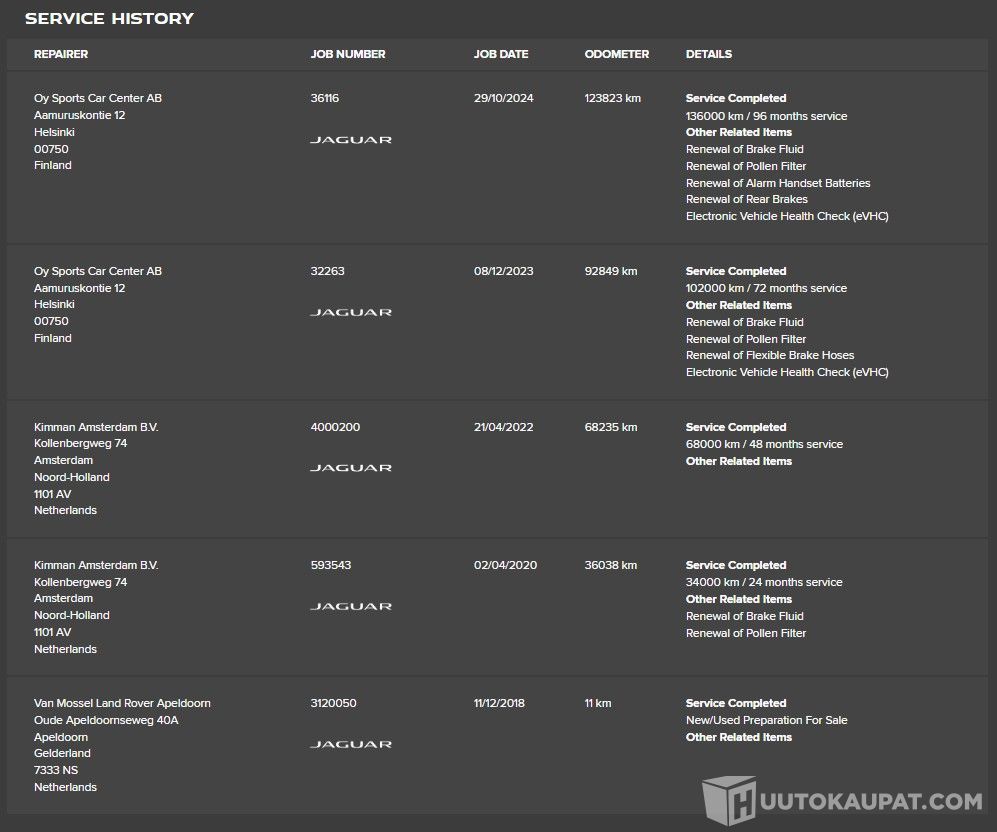Viewport: 997px width, 832px height.
Task: Click the Jaguar logo under job 36116
Action: (351, 140)
